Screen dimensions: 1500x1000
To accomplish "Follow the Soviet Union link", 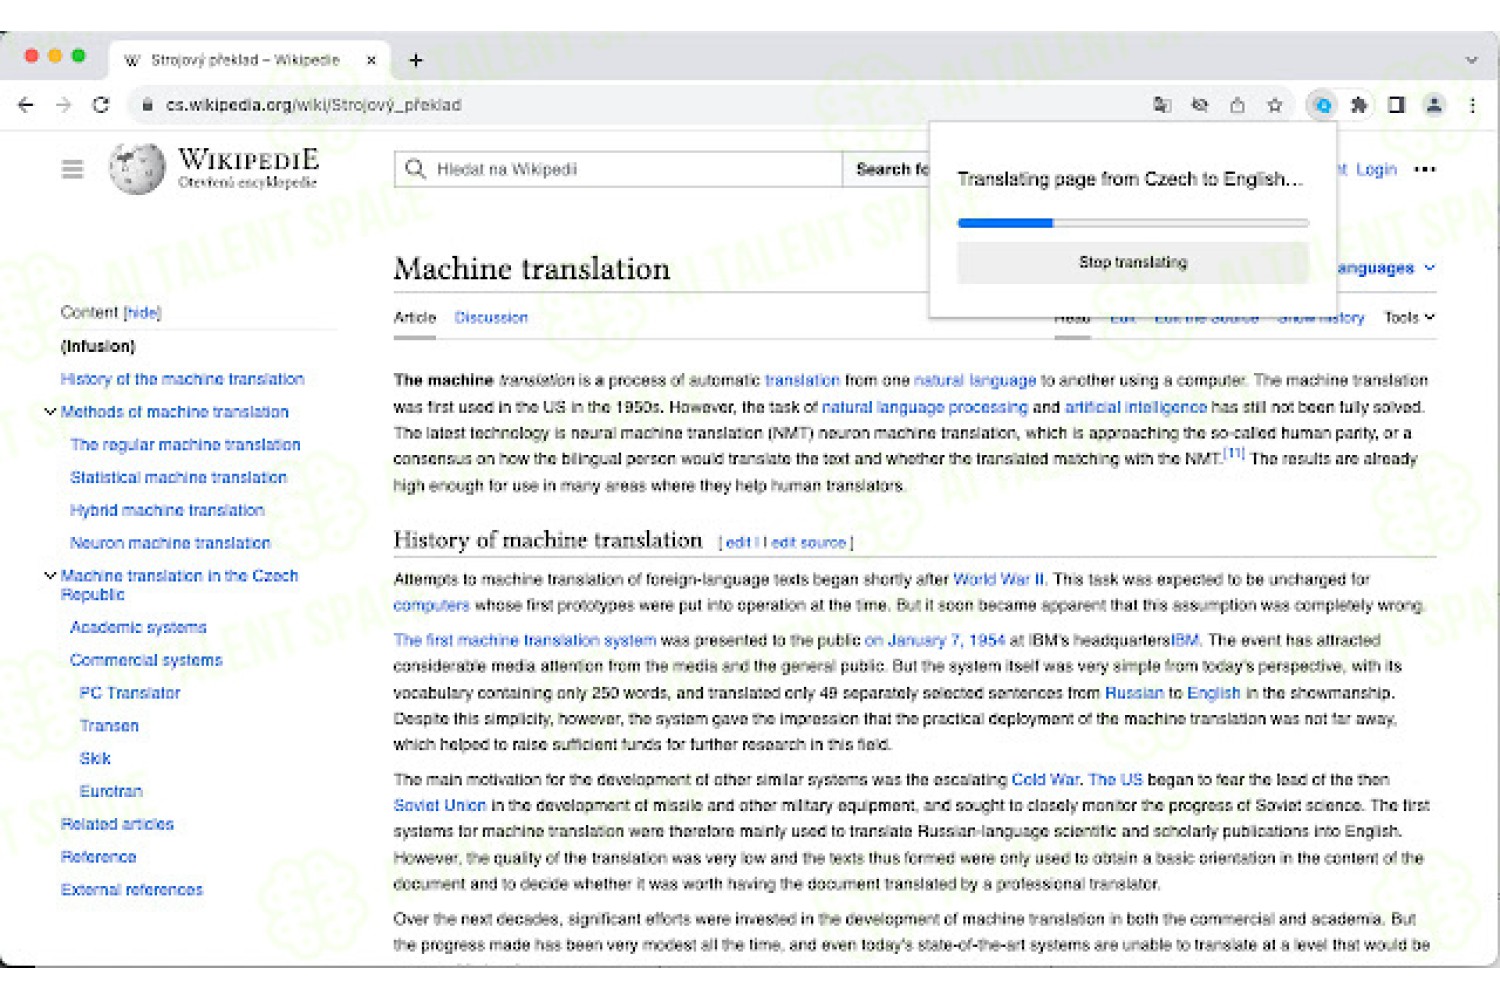I will 439,805.
